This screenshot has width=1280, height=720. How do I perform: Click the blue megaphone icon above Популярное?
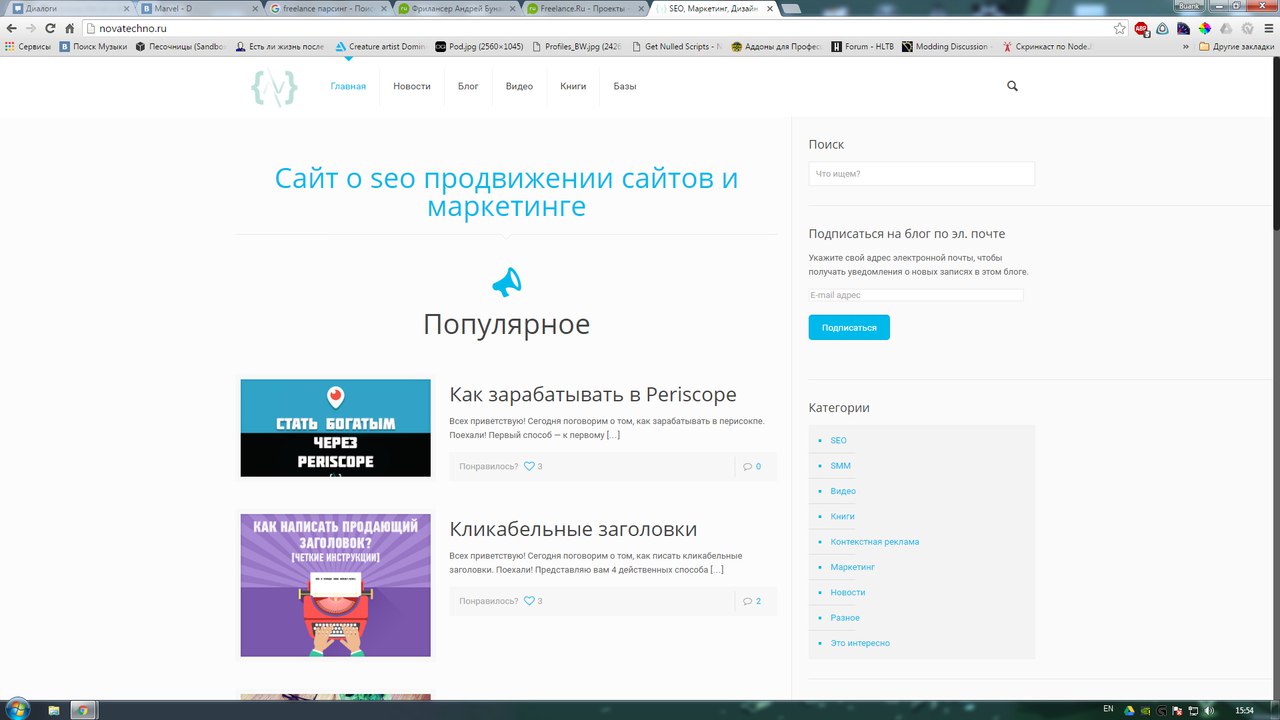tap(506, 282)
